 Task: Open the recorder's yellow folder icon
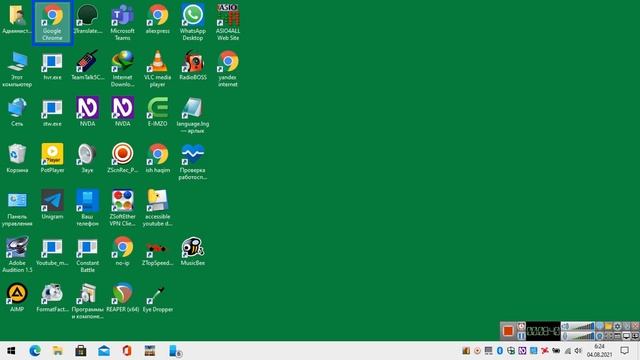coord(609,326)
